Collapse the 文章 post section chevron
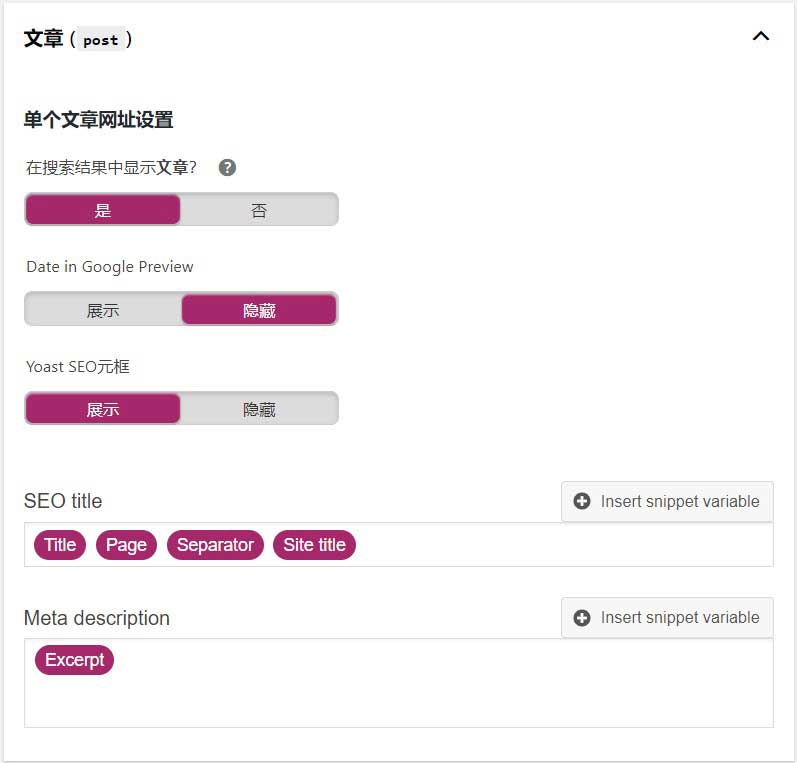The height and width of the screenshot is (763, 797). pos(761,37)
